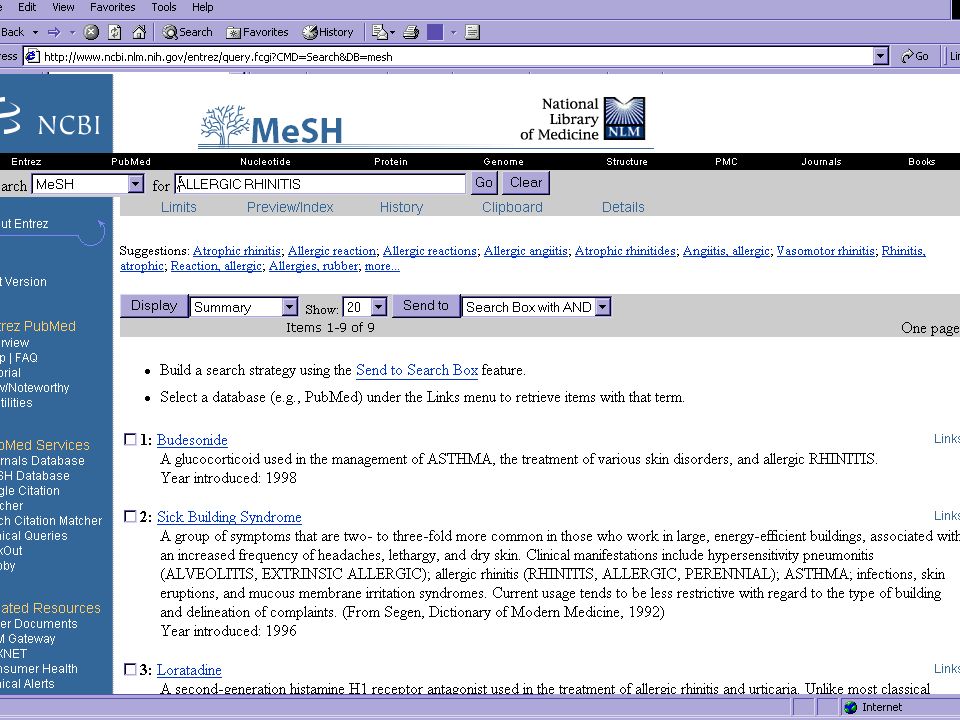The image size is (960, 720).
Task: Click the Send to button
Action: point(426,306)
